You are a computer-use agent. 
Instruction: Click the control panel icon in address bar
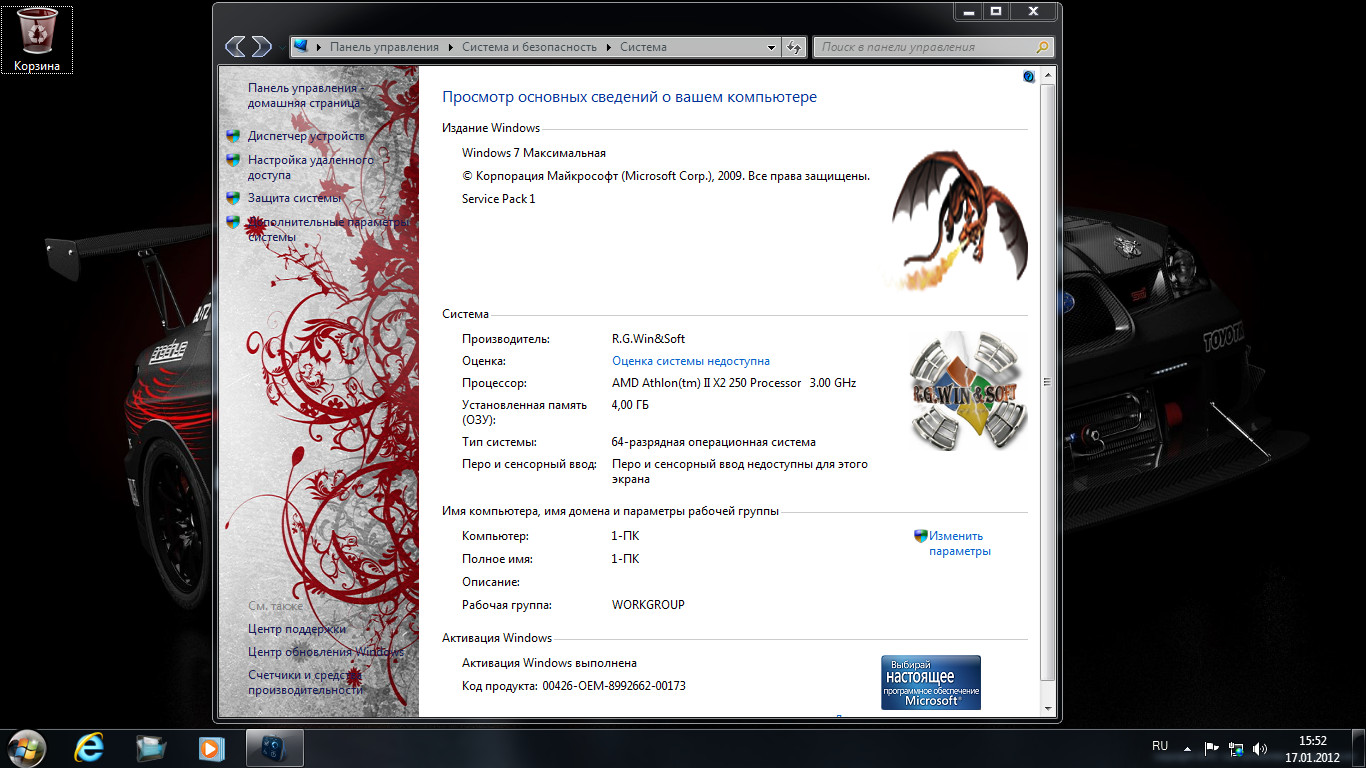click(x=301, y=47)
